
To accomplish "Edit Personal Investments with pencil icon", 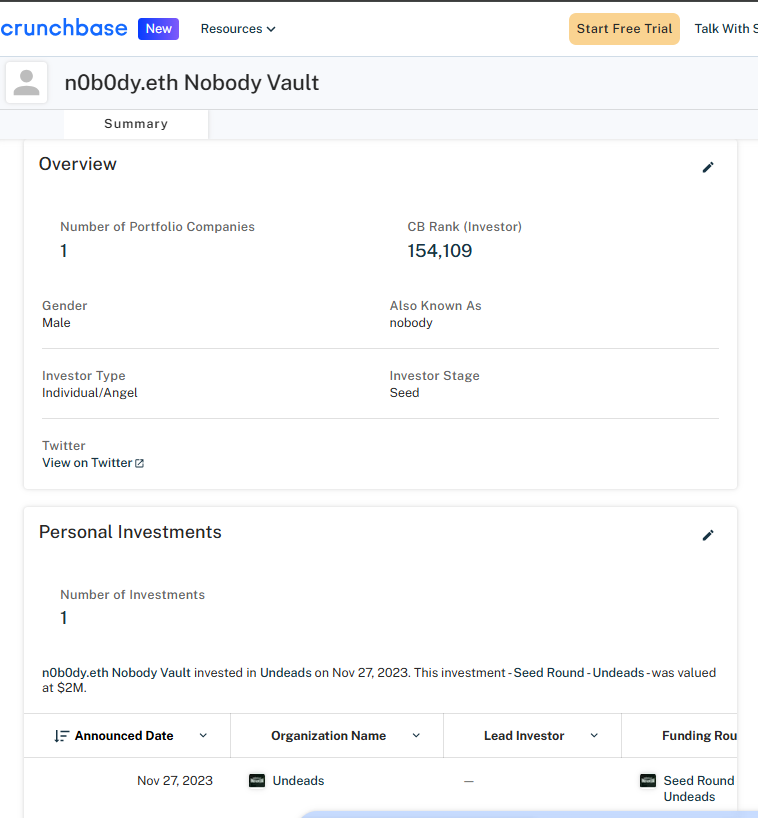I will coord(708,535).
